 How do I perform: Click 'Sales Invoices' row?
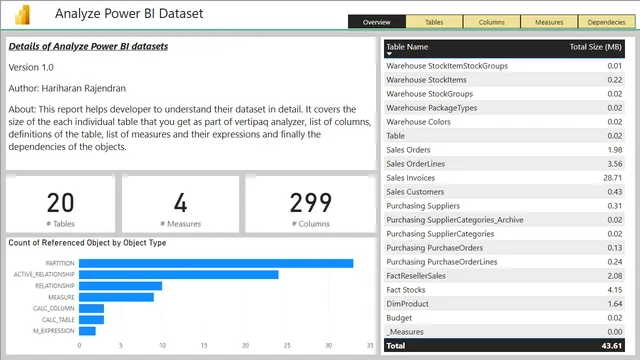[x=504, y=178]
